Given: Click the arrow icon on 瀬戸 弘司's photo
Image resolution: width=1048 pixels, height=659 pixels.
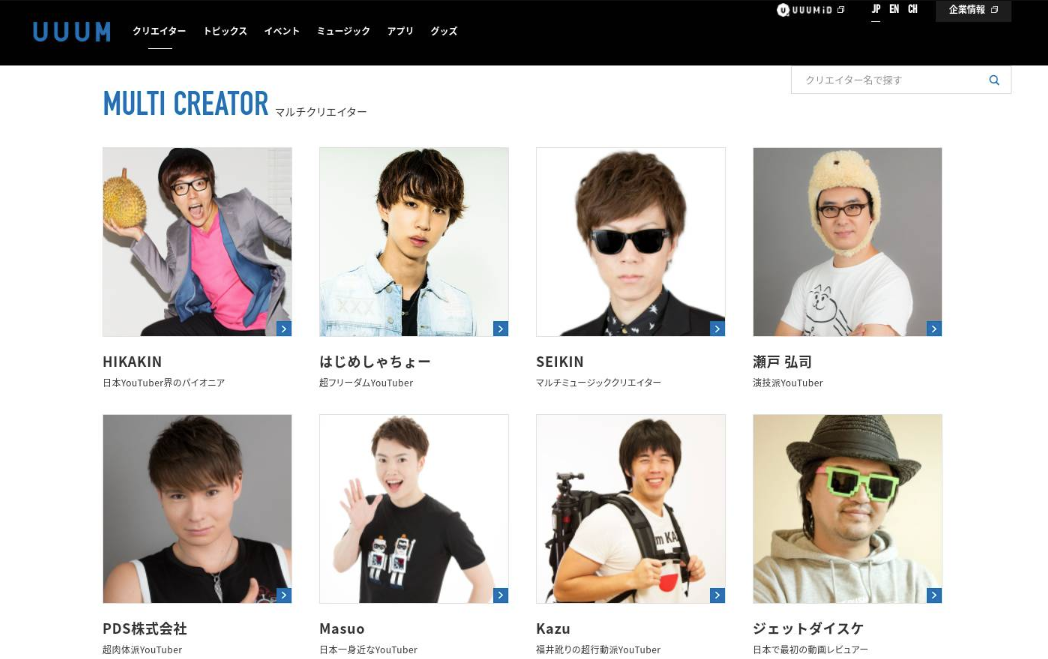Looking at the screenshot, I should (x=934, y=328).
